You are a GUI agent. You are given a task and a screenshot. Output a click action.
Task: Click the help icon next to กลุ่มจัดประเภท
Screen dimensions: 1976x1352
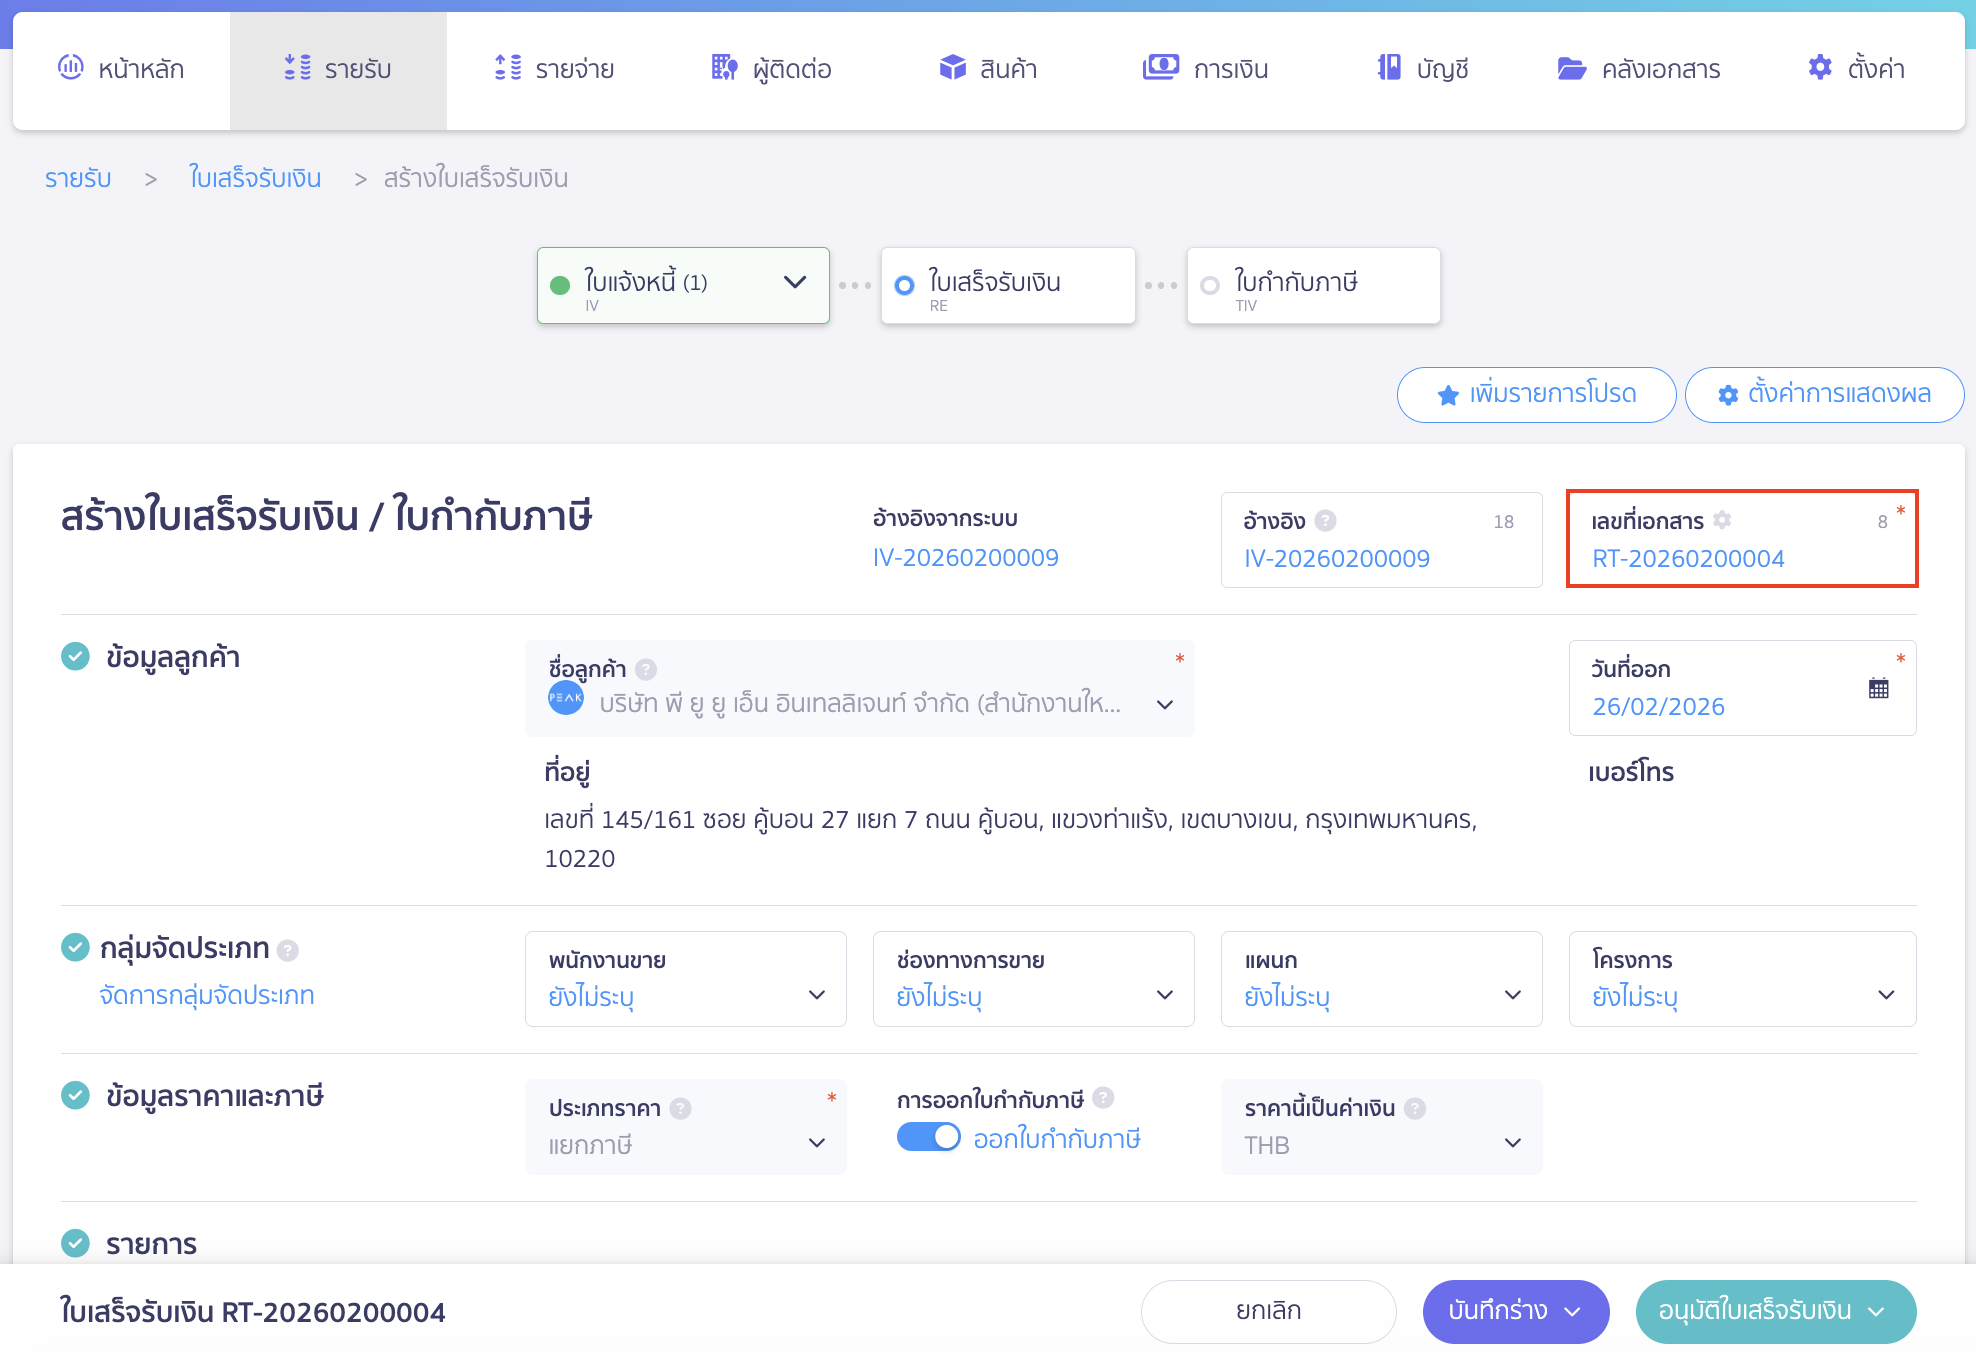(x=288, y=950)
